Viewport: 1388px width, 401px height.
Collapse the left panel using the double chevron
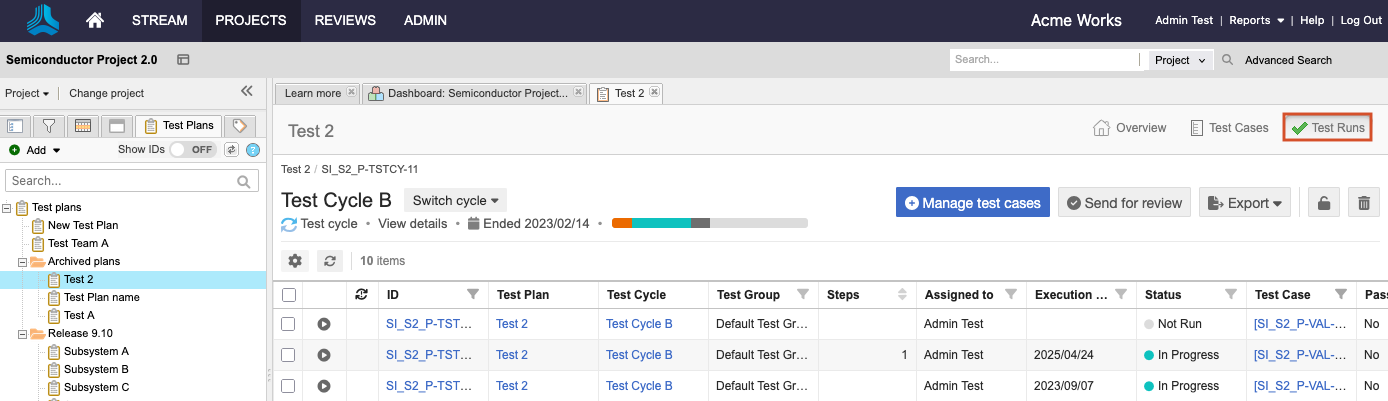247,91
